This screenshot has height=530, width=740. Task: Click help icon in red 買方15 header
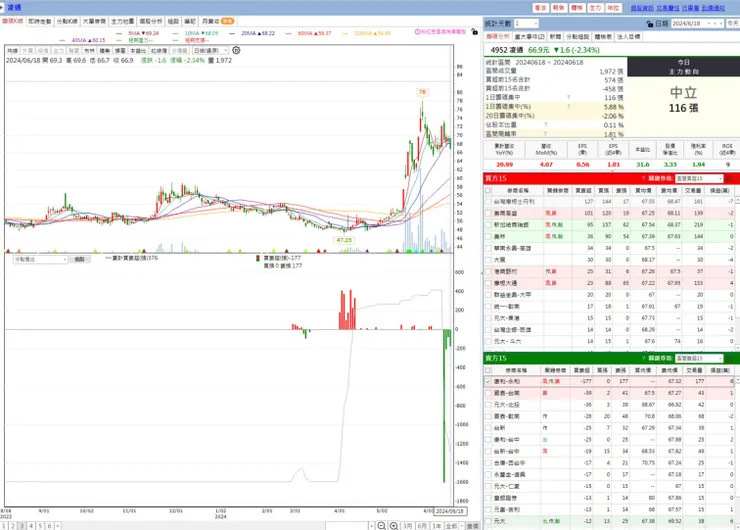click(643, 178)
